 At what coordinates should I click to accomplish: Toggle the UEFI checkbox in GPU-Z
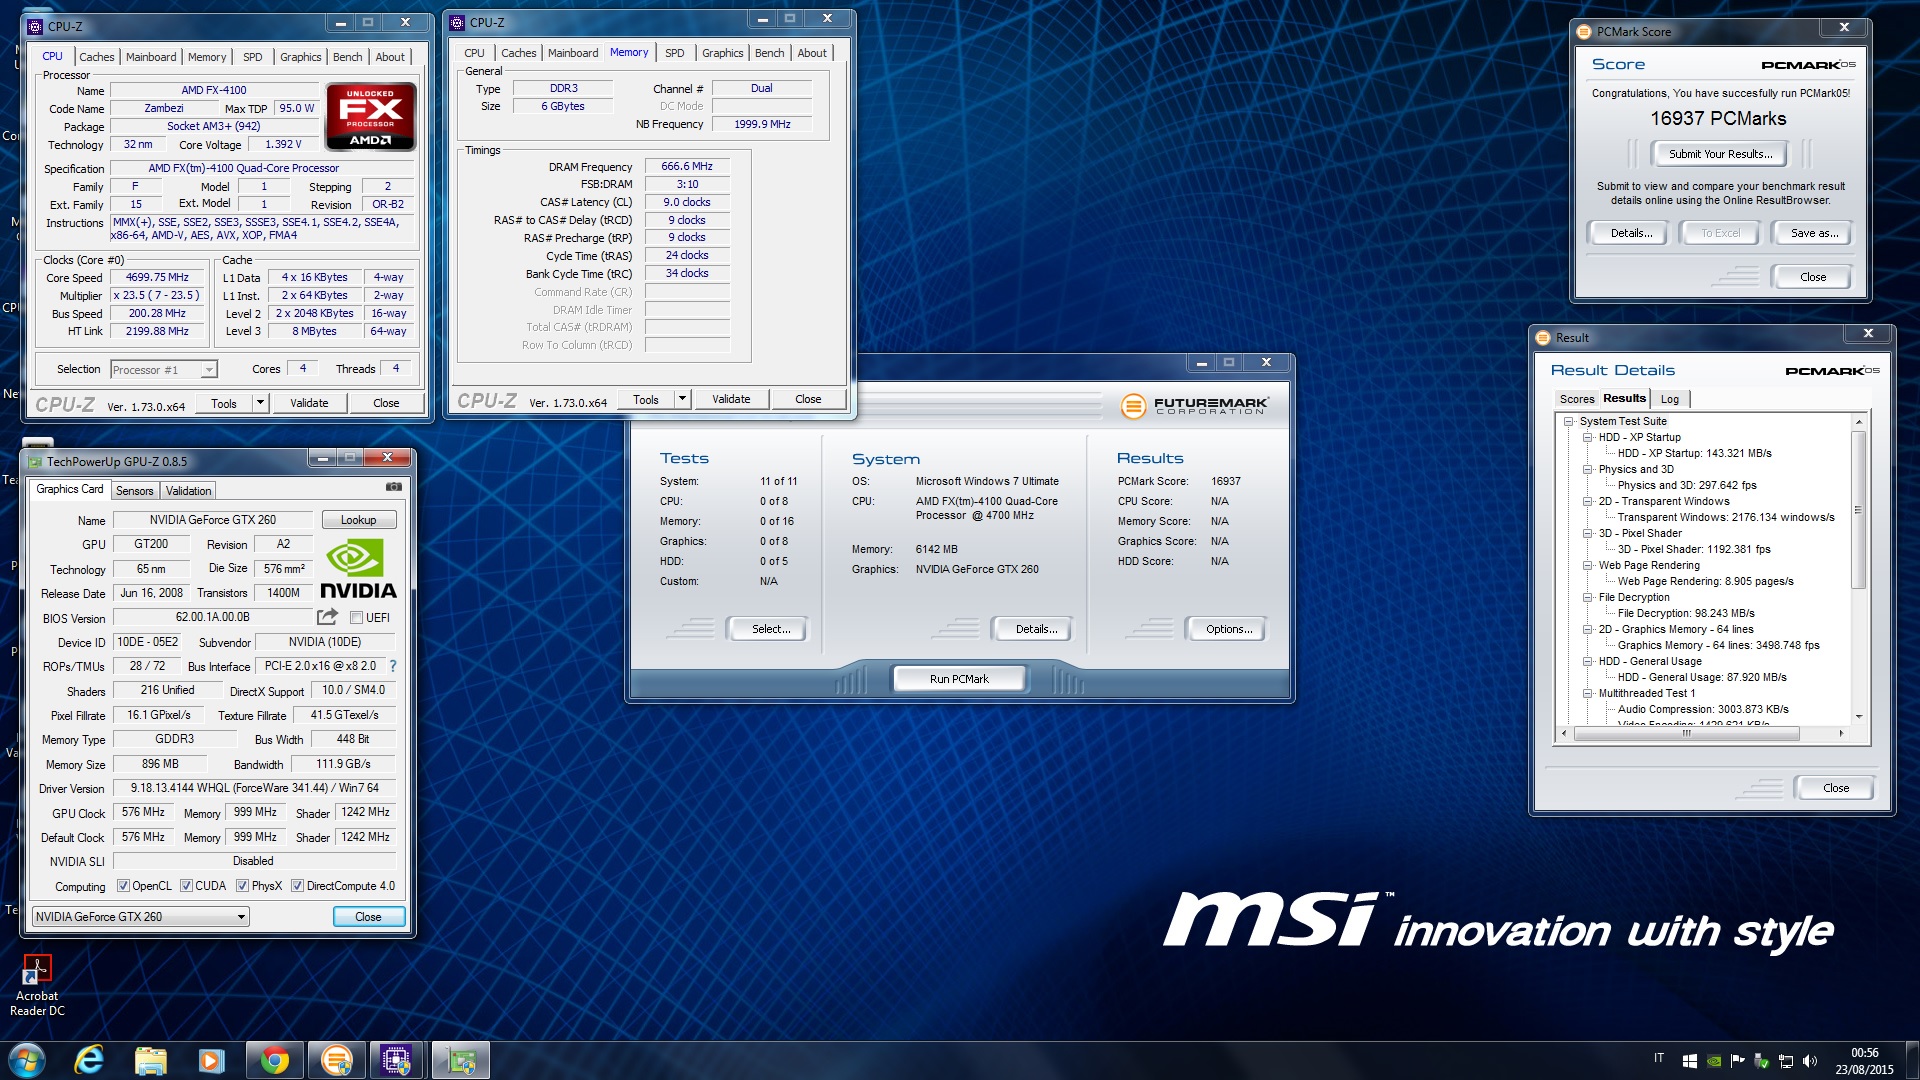(x=356, y=618)
